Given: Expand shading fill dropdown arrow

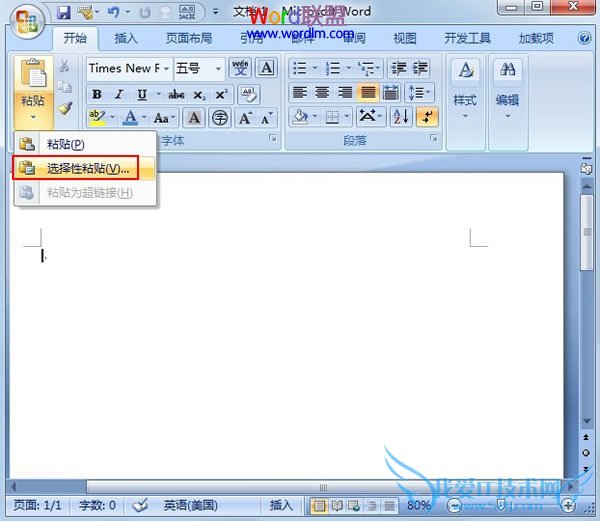Looking at the screenshot, I should [x=315, y=116].
